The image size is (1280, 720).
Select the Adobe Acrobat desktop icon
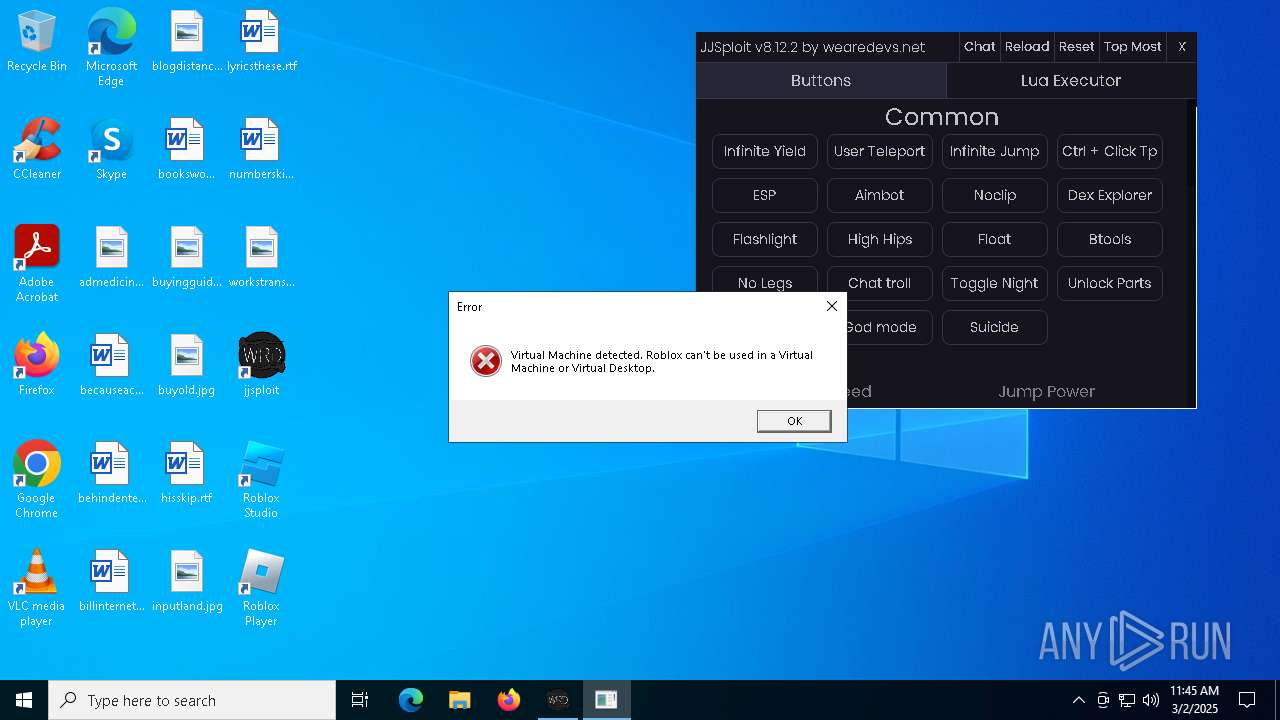click(x=37, y=264)
